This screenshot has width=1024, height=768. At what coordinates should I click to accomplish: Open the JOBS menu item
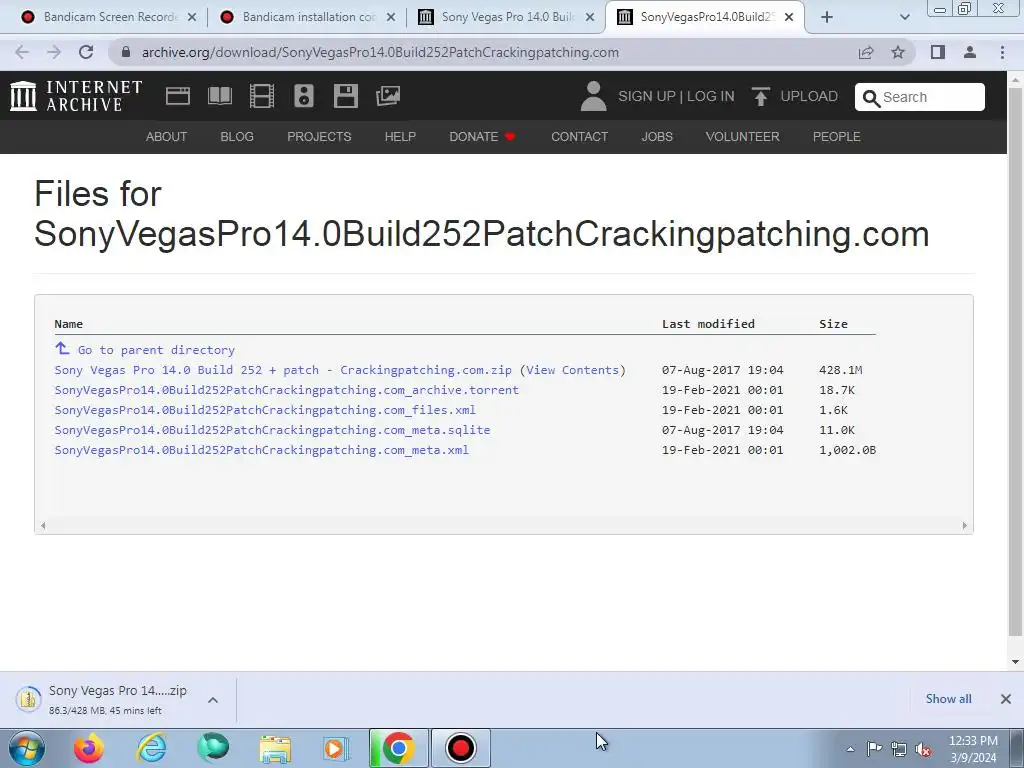(x=657, y=136)
